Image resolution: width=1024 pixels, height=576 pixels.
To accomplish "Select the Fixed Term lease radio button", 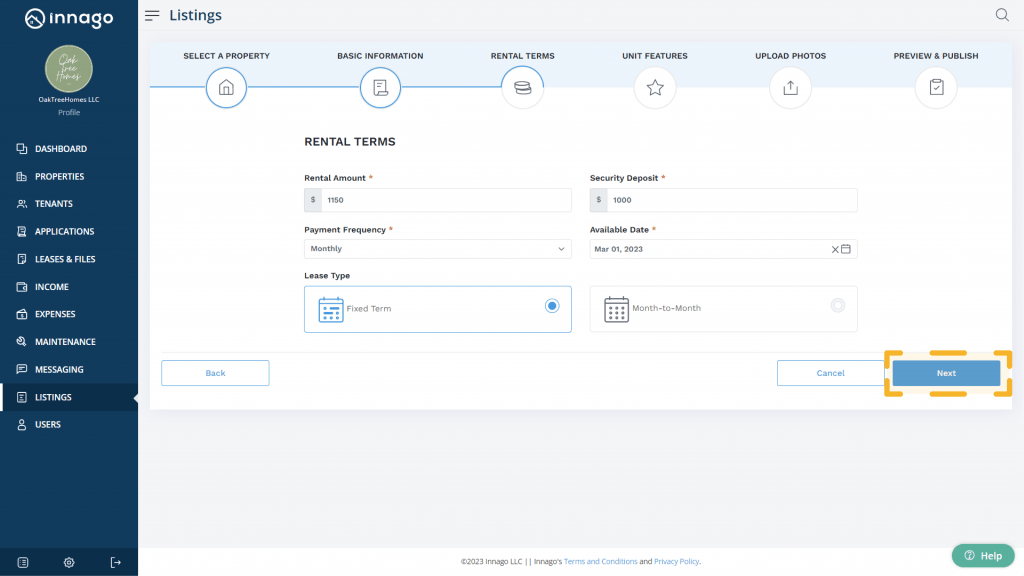I will click(552, 306).
